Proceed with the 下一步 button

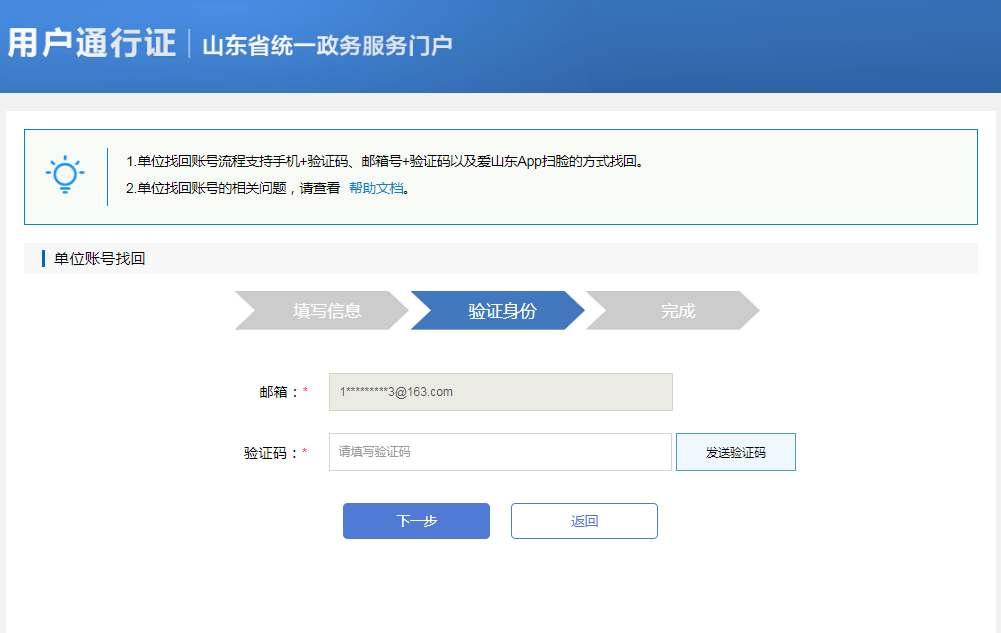(x=416, y=521)
